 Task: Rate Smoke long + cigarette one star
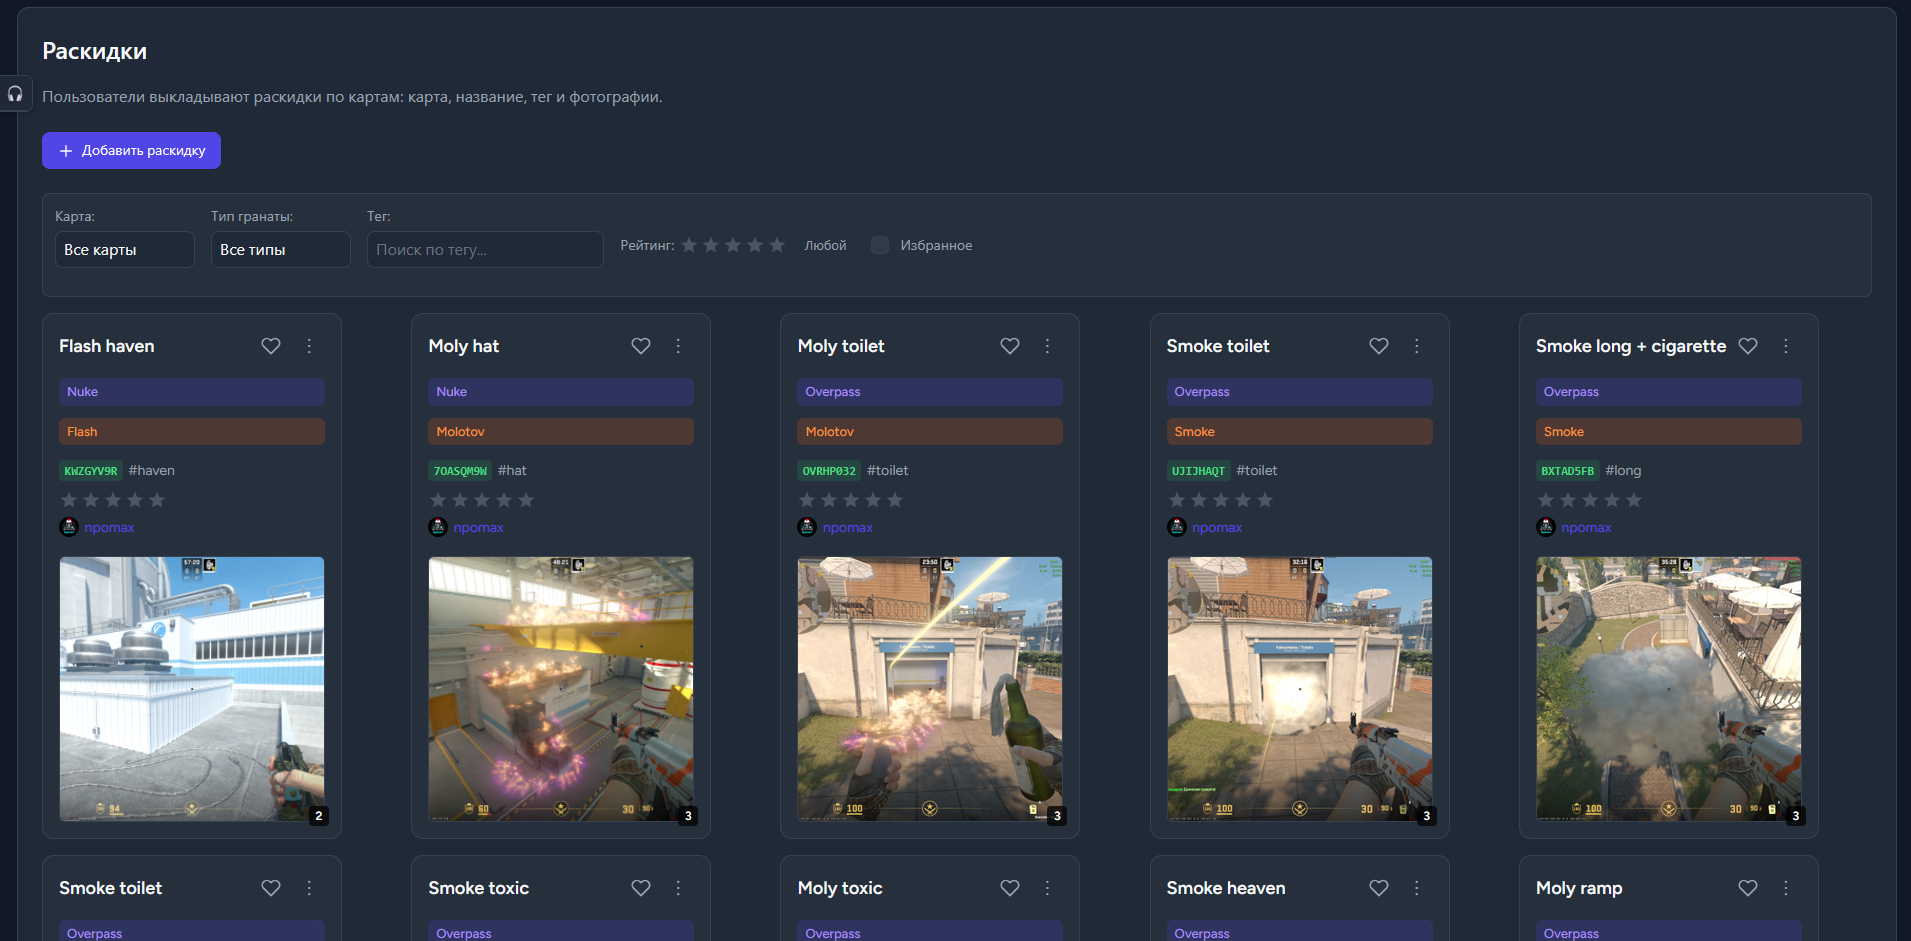1546,500
